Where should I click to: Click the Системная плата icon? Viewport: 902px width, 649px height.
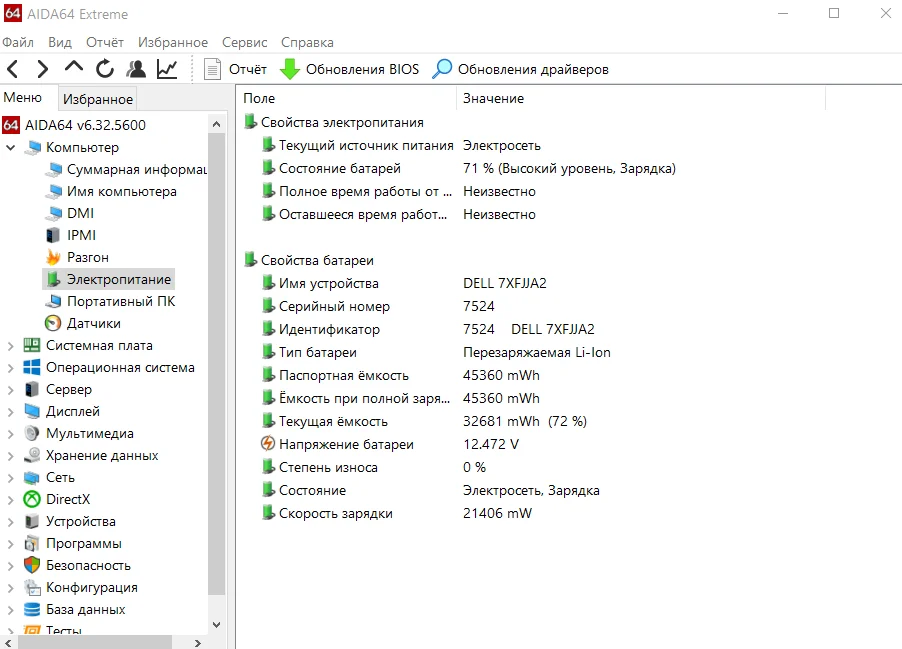32,345
